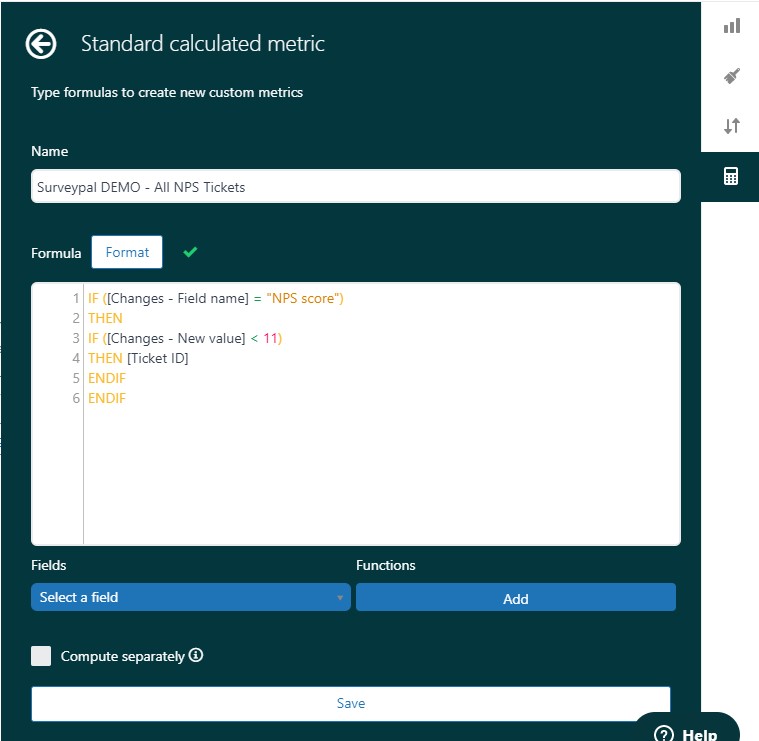Viewport: 759px width, 741px height.
Task: Open the Select a field dropdown
Action: click(x=190, y=597)
